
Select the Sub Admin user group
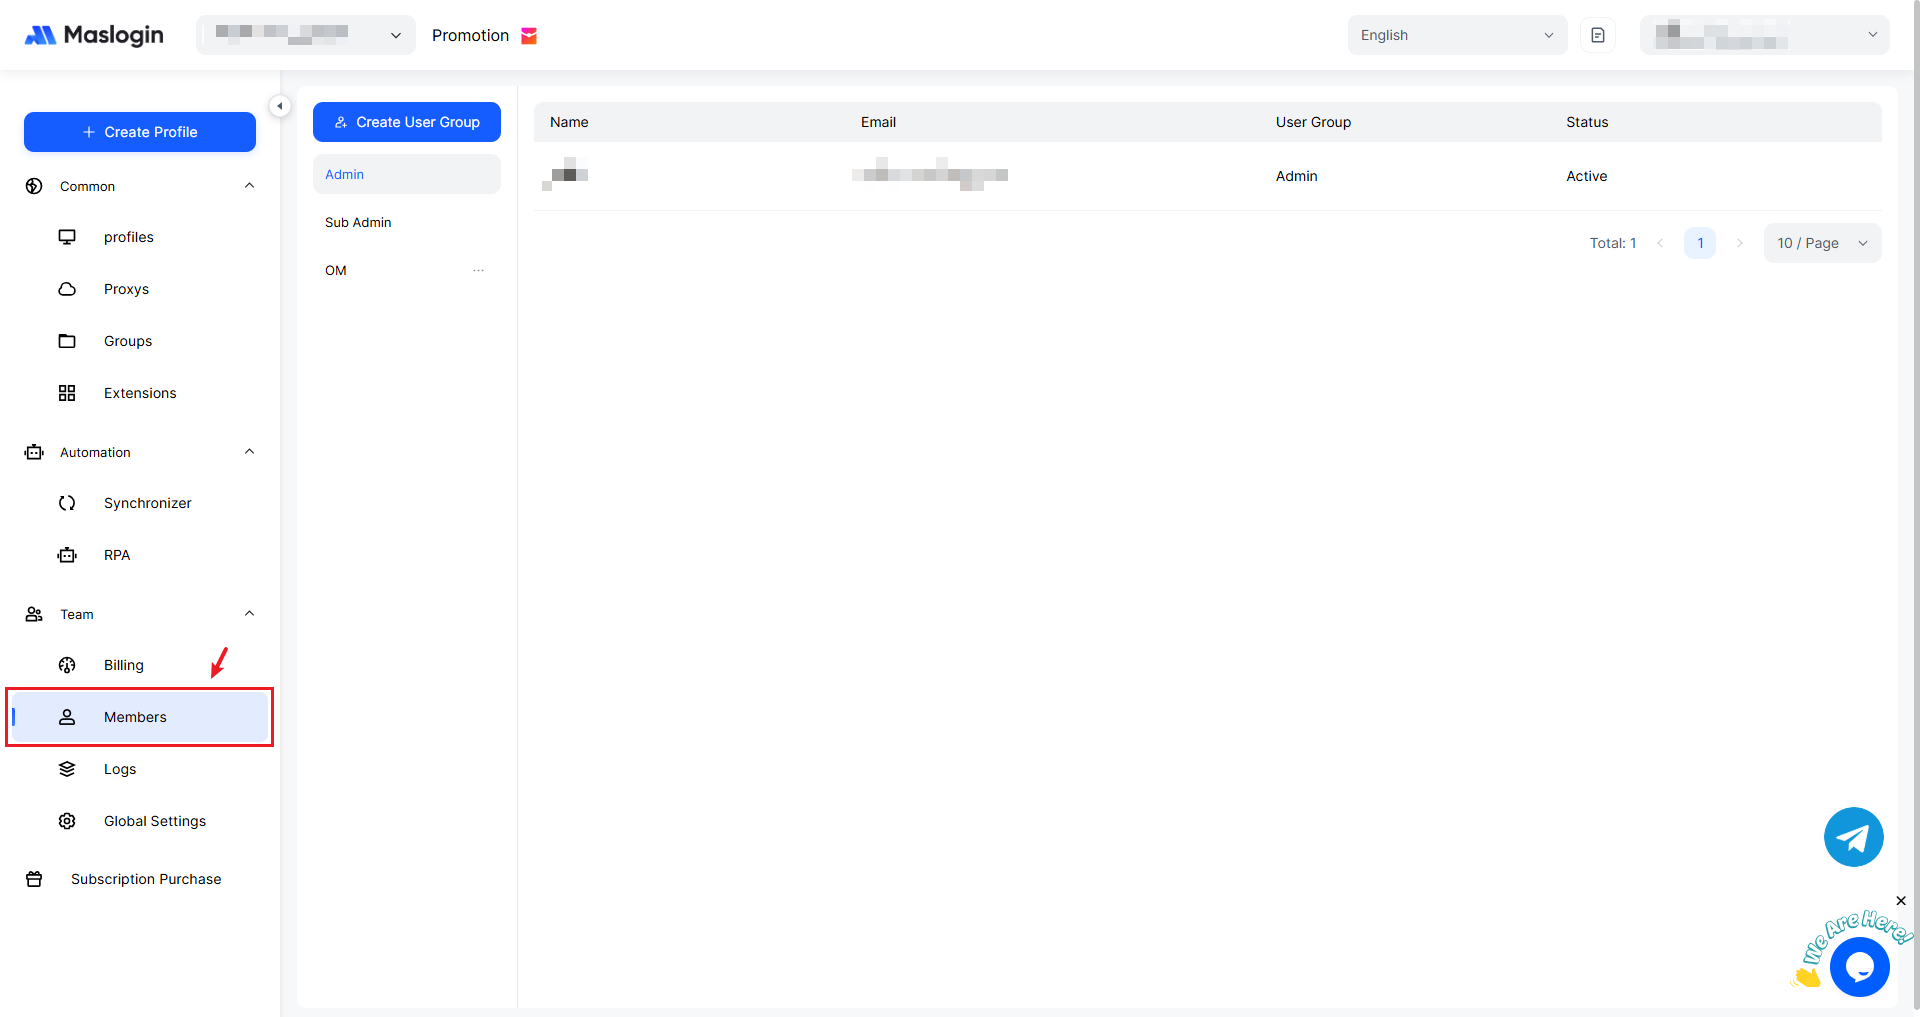tap(358, 222)
